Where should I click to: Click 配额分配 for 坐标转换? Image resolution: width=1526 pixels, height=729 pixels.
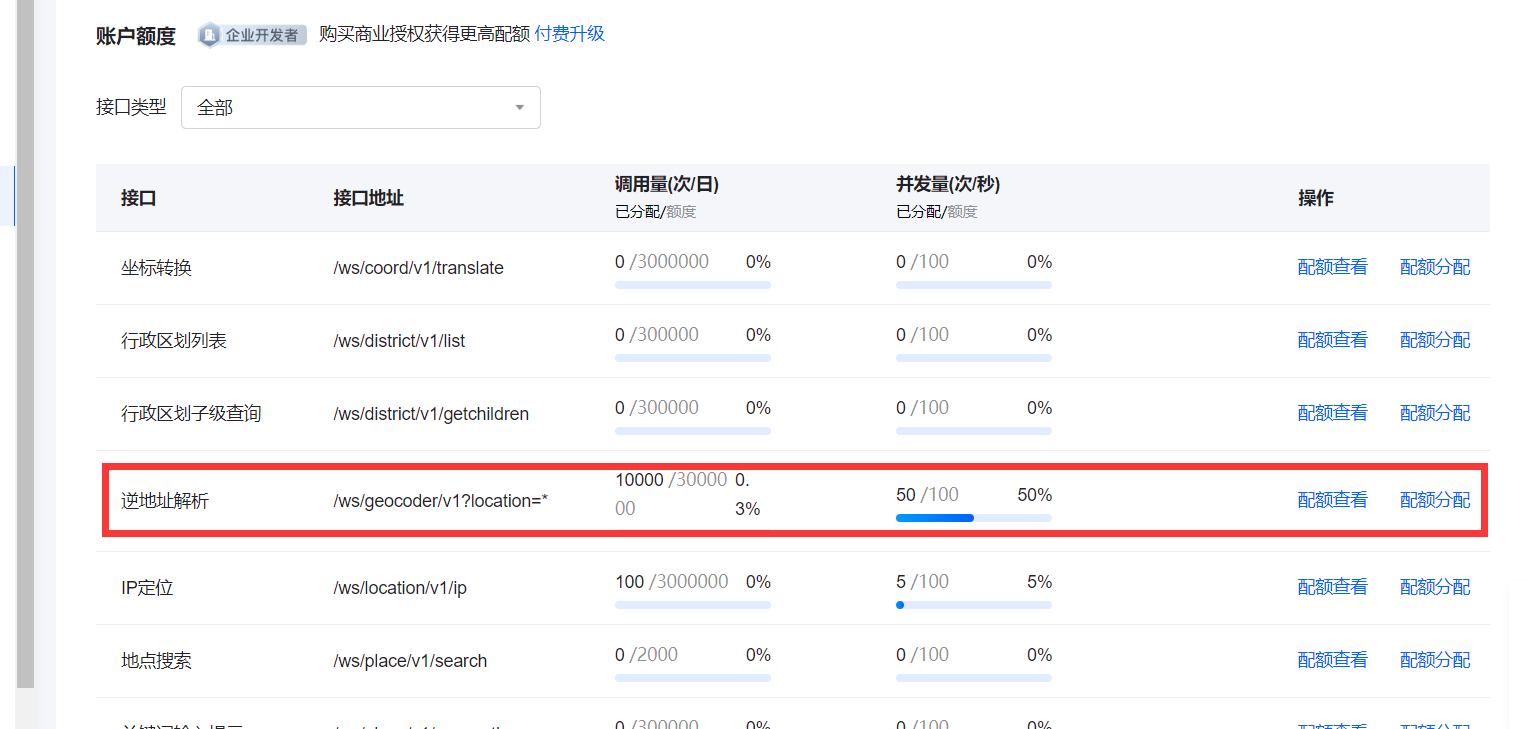[x=1435, y=267]
